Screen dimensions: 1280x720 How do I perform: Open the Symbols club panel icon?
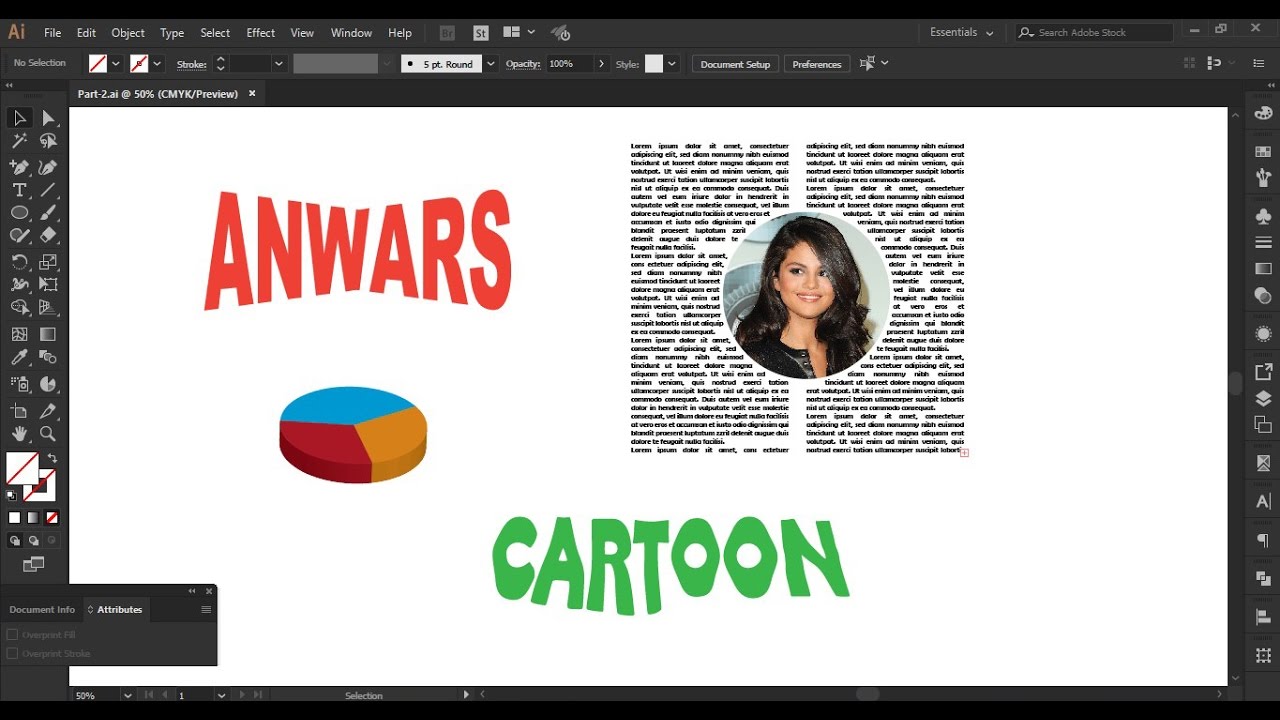[1263, 215]
